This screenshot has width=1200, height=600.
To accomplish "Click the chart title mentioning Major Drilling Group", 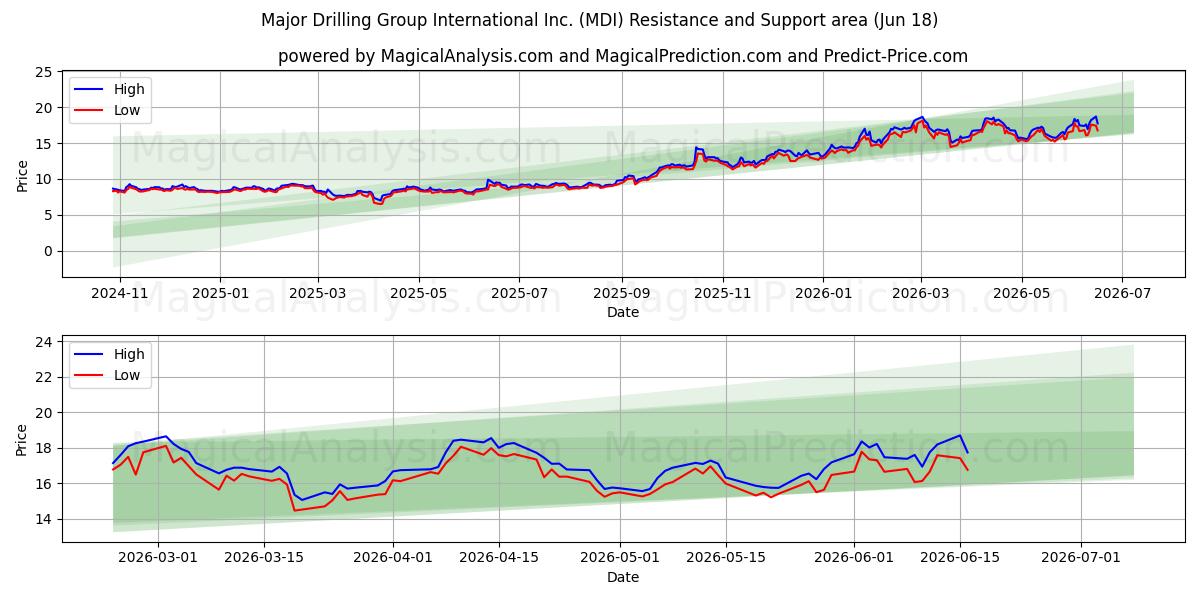I will pos(599,20).
